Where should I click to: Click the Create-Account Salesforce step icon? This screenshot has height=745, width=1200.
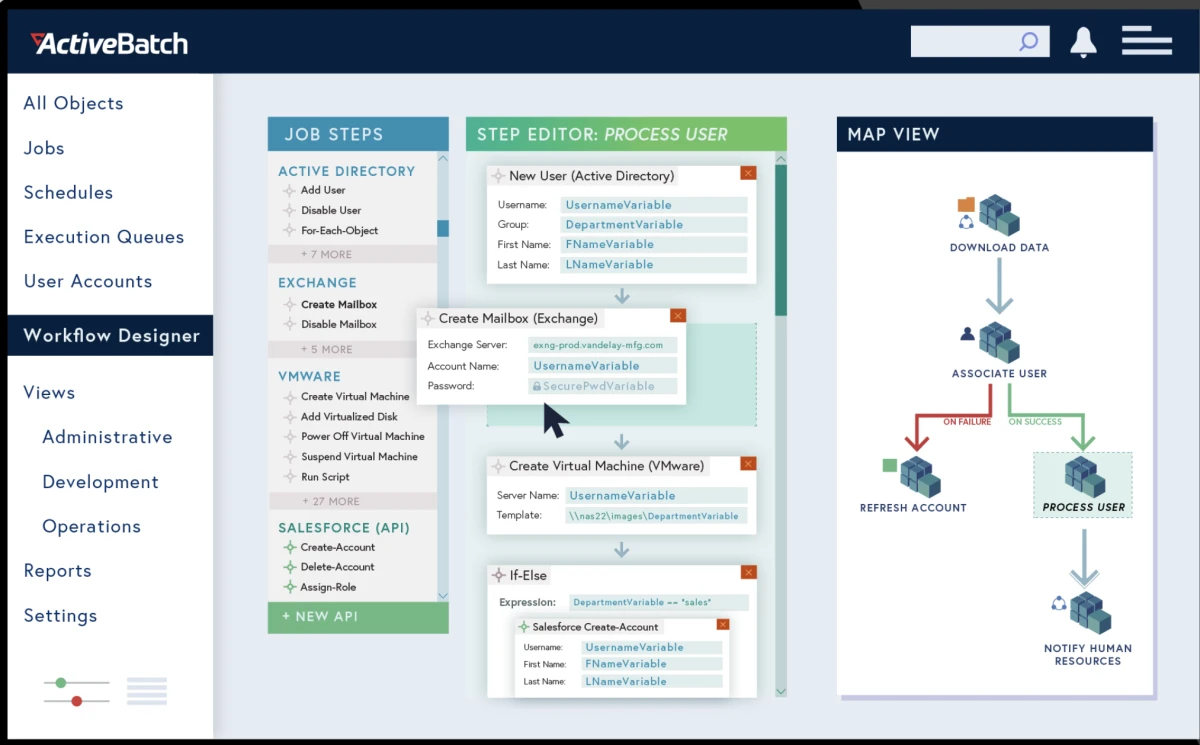pyautogui.click(x=290, y=547)
